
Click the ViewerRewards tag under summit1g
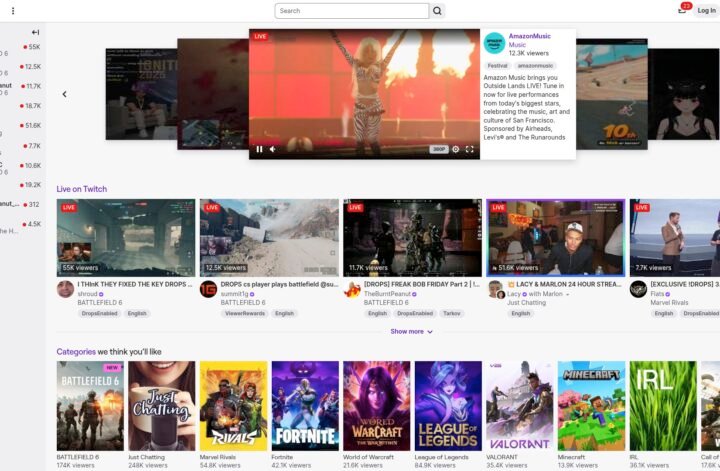click(x=245, y=314)
